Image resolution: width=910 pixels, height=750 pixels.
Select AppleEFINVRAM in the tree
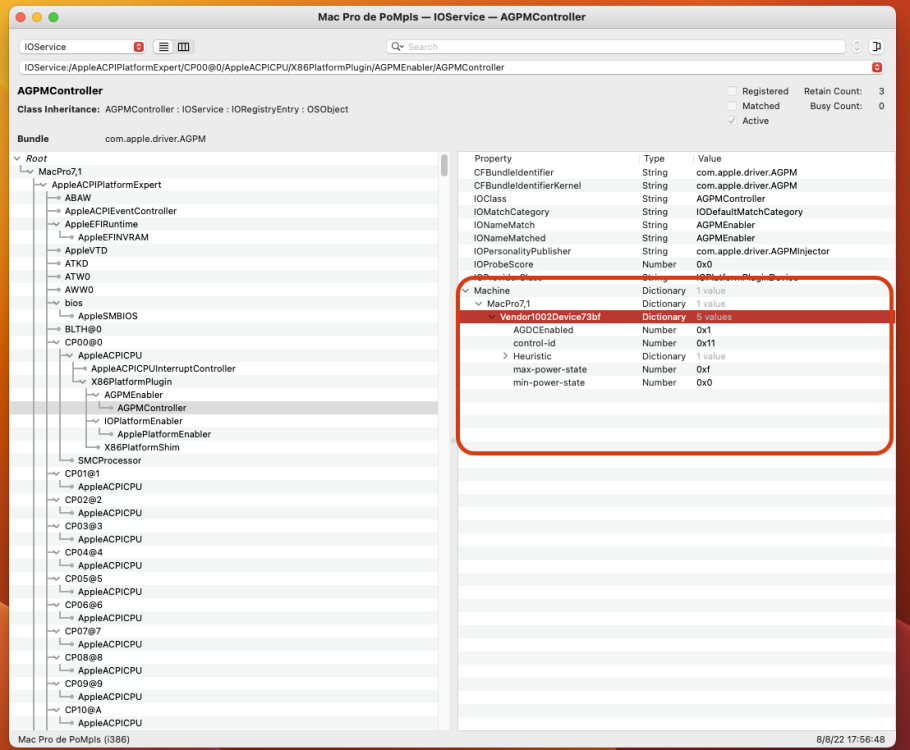(x=113, y=237)
